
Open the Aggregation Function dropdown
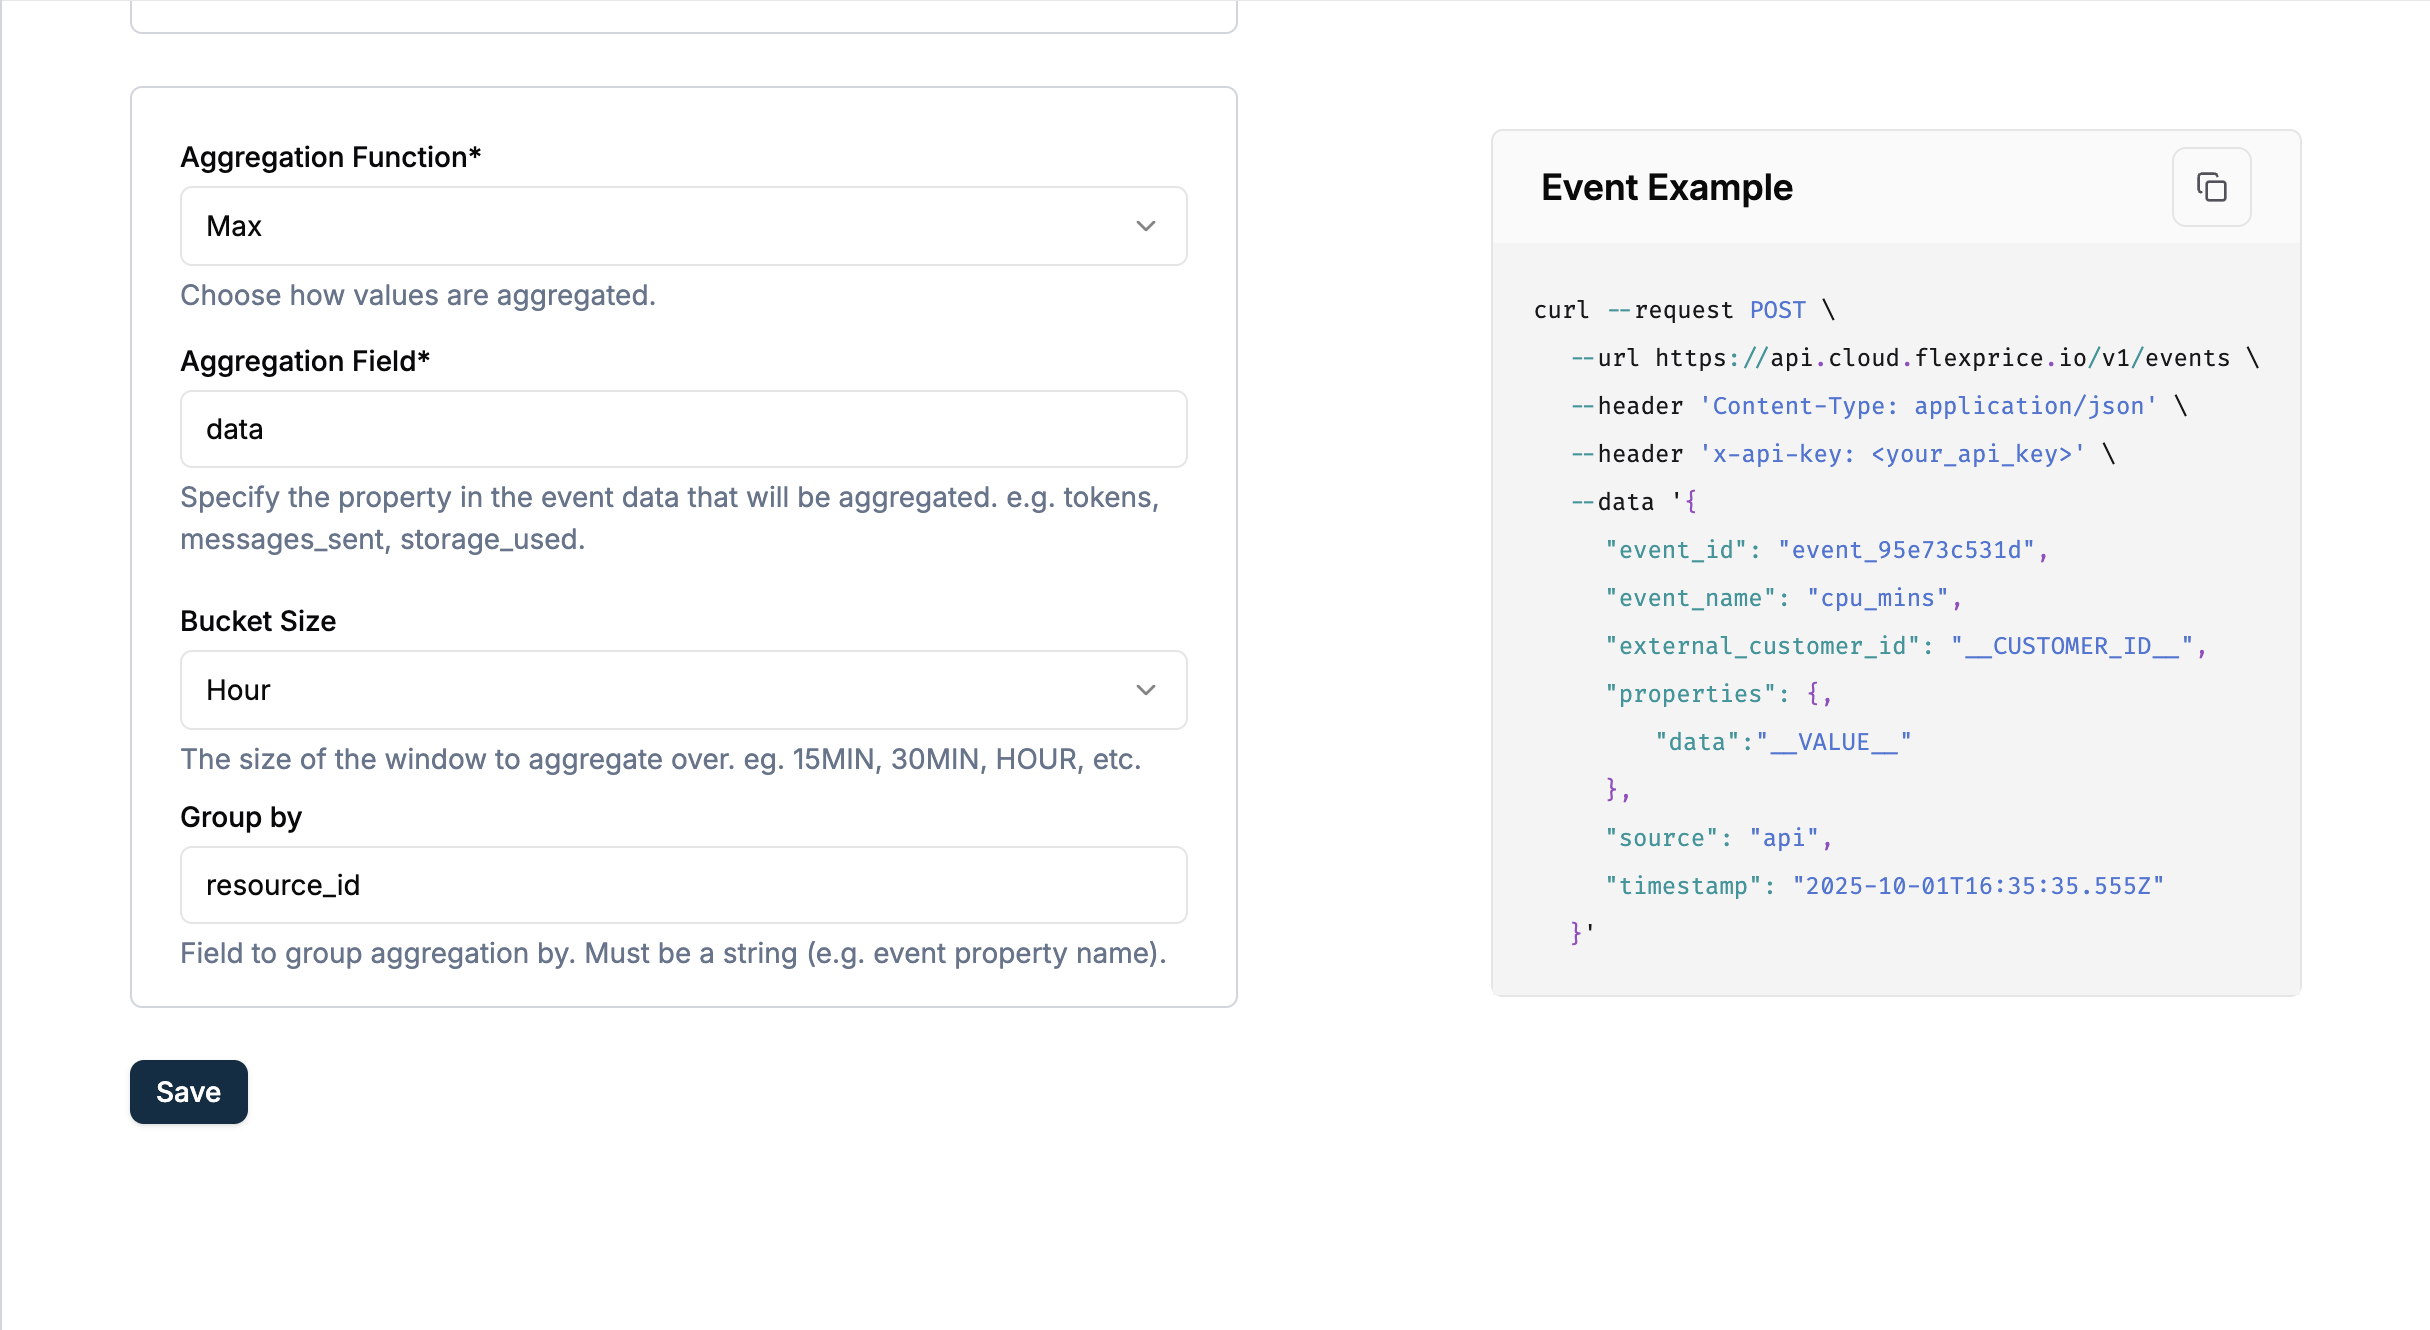(683, 226)
